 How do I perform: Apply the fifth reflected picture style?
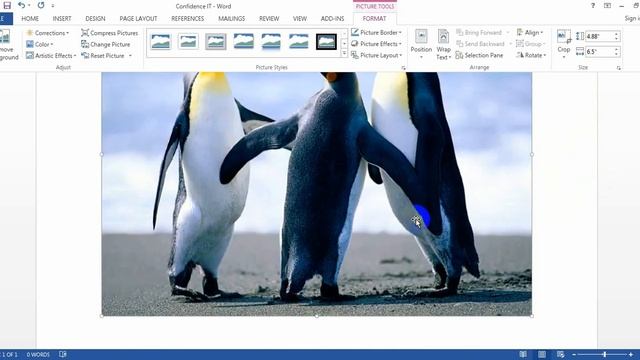pos(271,42)
